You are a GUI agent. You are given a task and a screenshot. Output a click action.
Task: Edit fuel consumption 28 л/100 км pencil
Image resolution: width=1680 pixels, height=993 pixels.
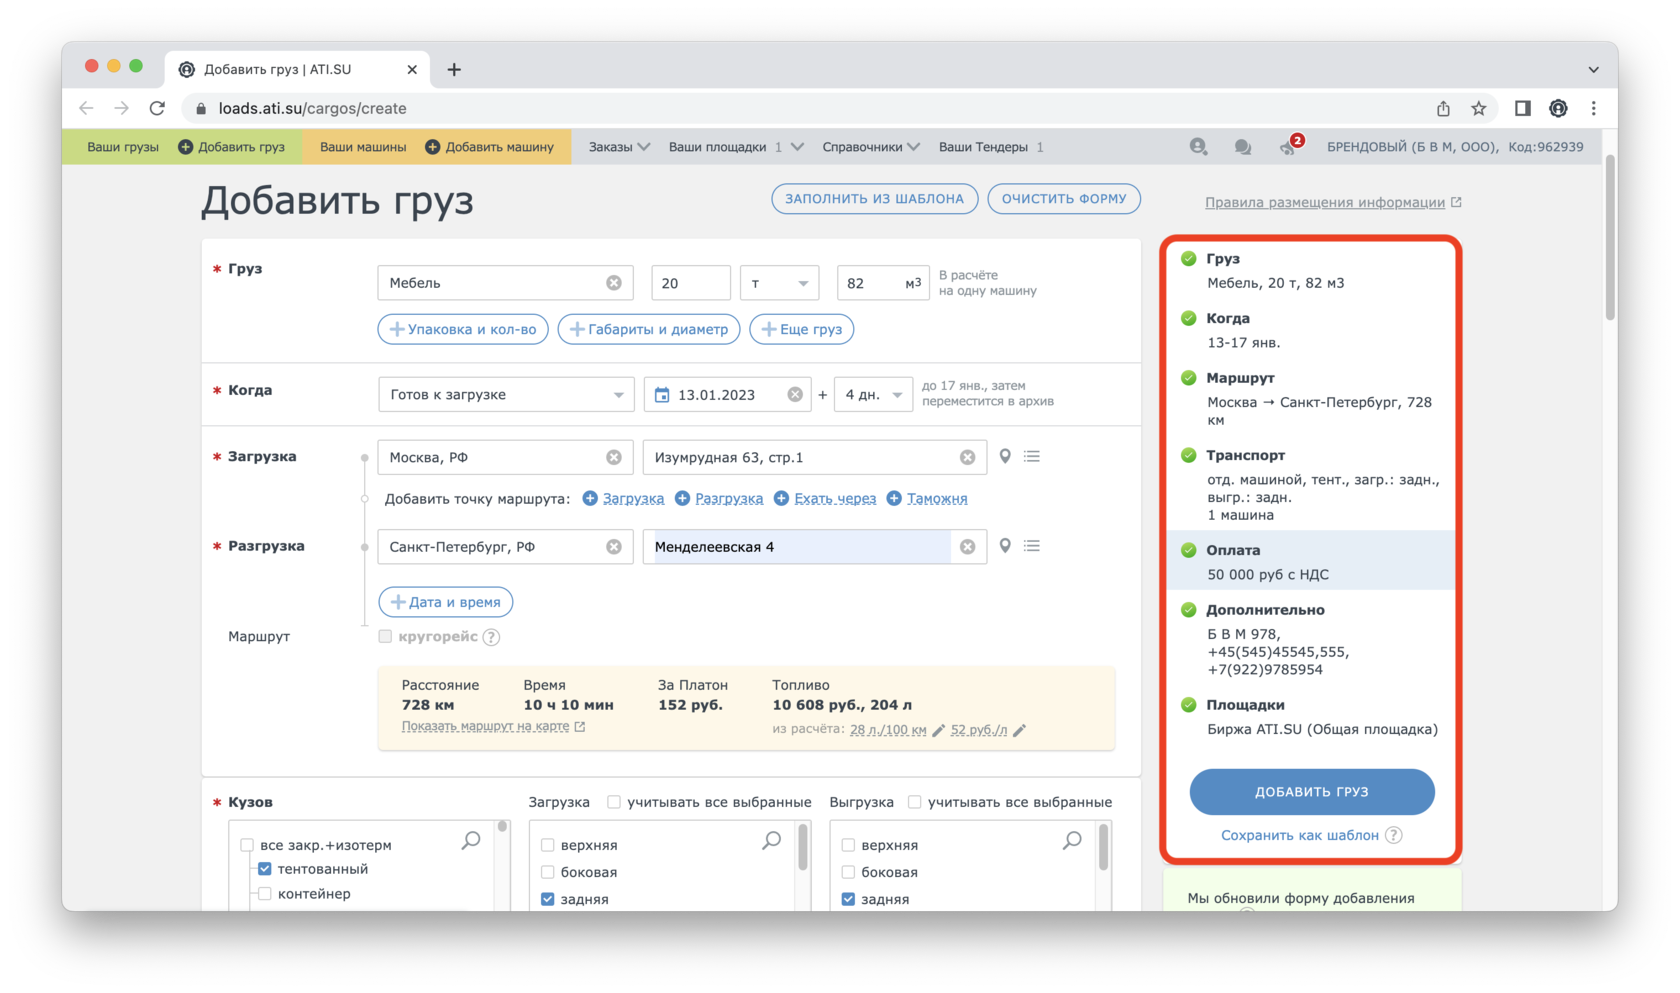(x=938, y=730)
